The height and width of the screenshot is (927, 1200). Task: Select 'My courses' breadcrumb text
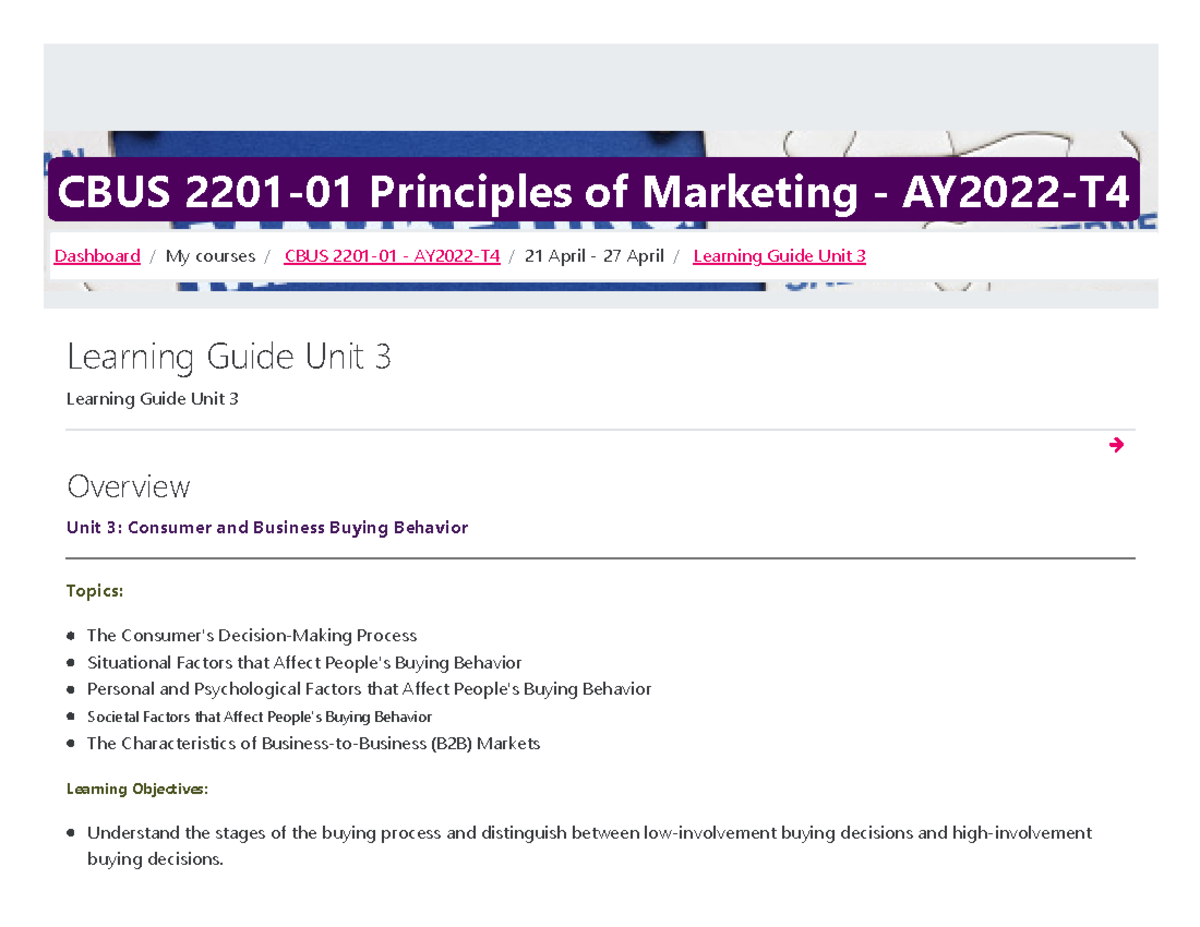click(x=210, y=256)
